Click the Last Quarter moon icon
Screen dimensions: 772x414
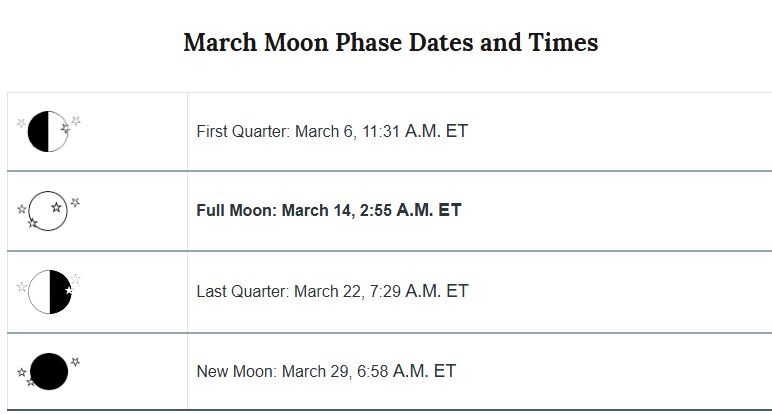[50, 292]
